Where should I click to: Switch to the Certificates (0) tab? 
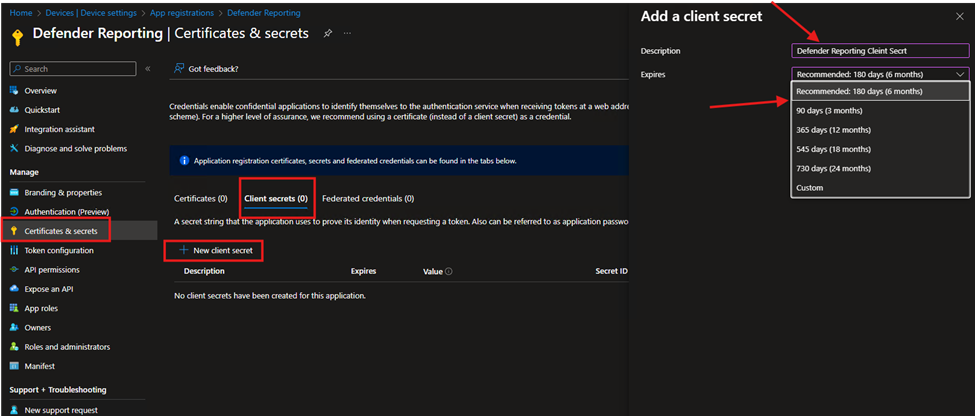click(x=200, y=199)
